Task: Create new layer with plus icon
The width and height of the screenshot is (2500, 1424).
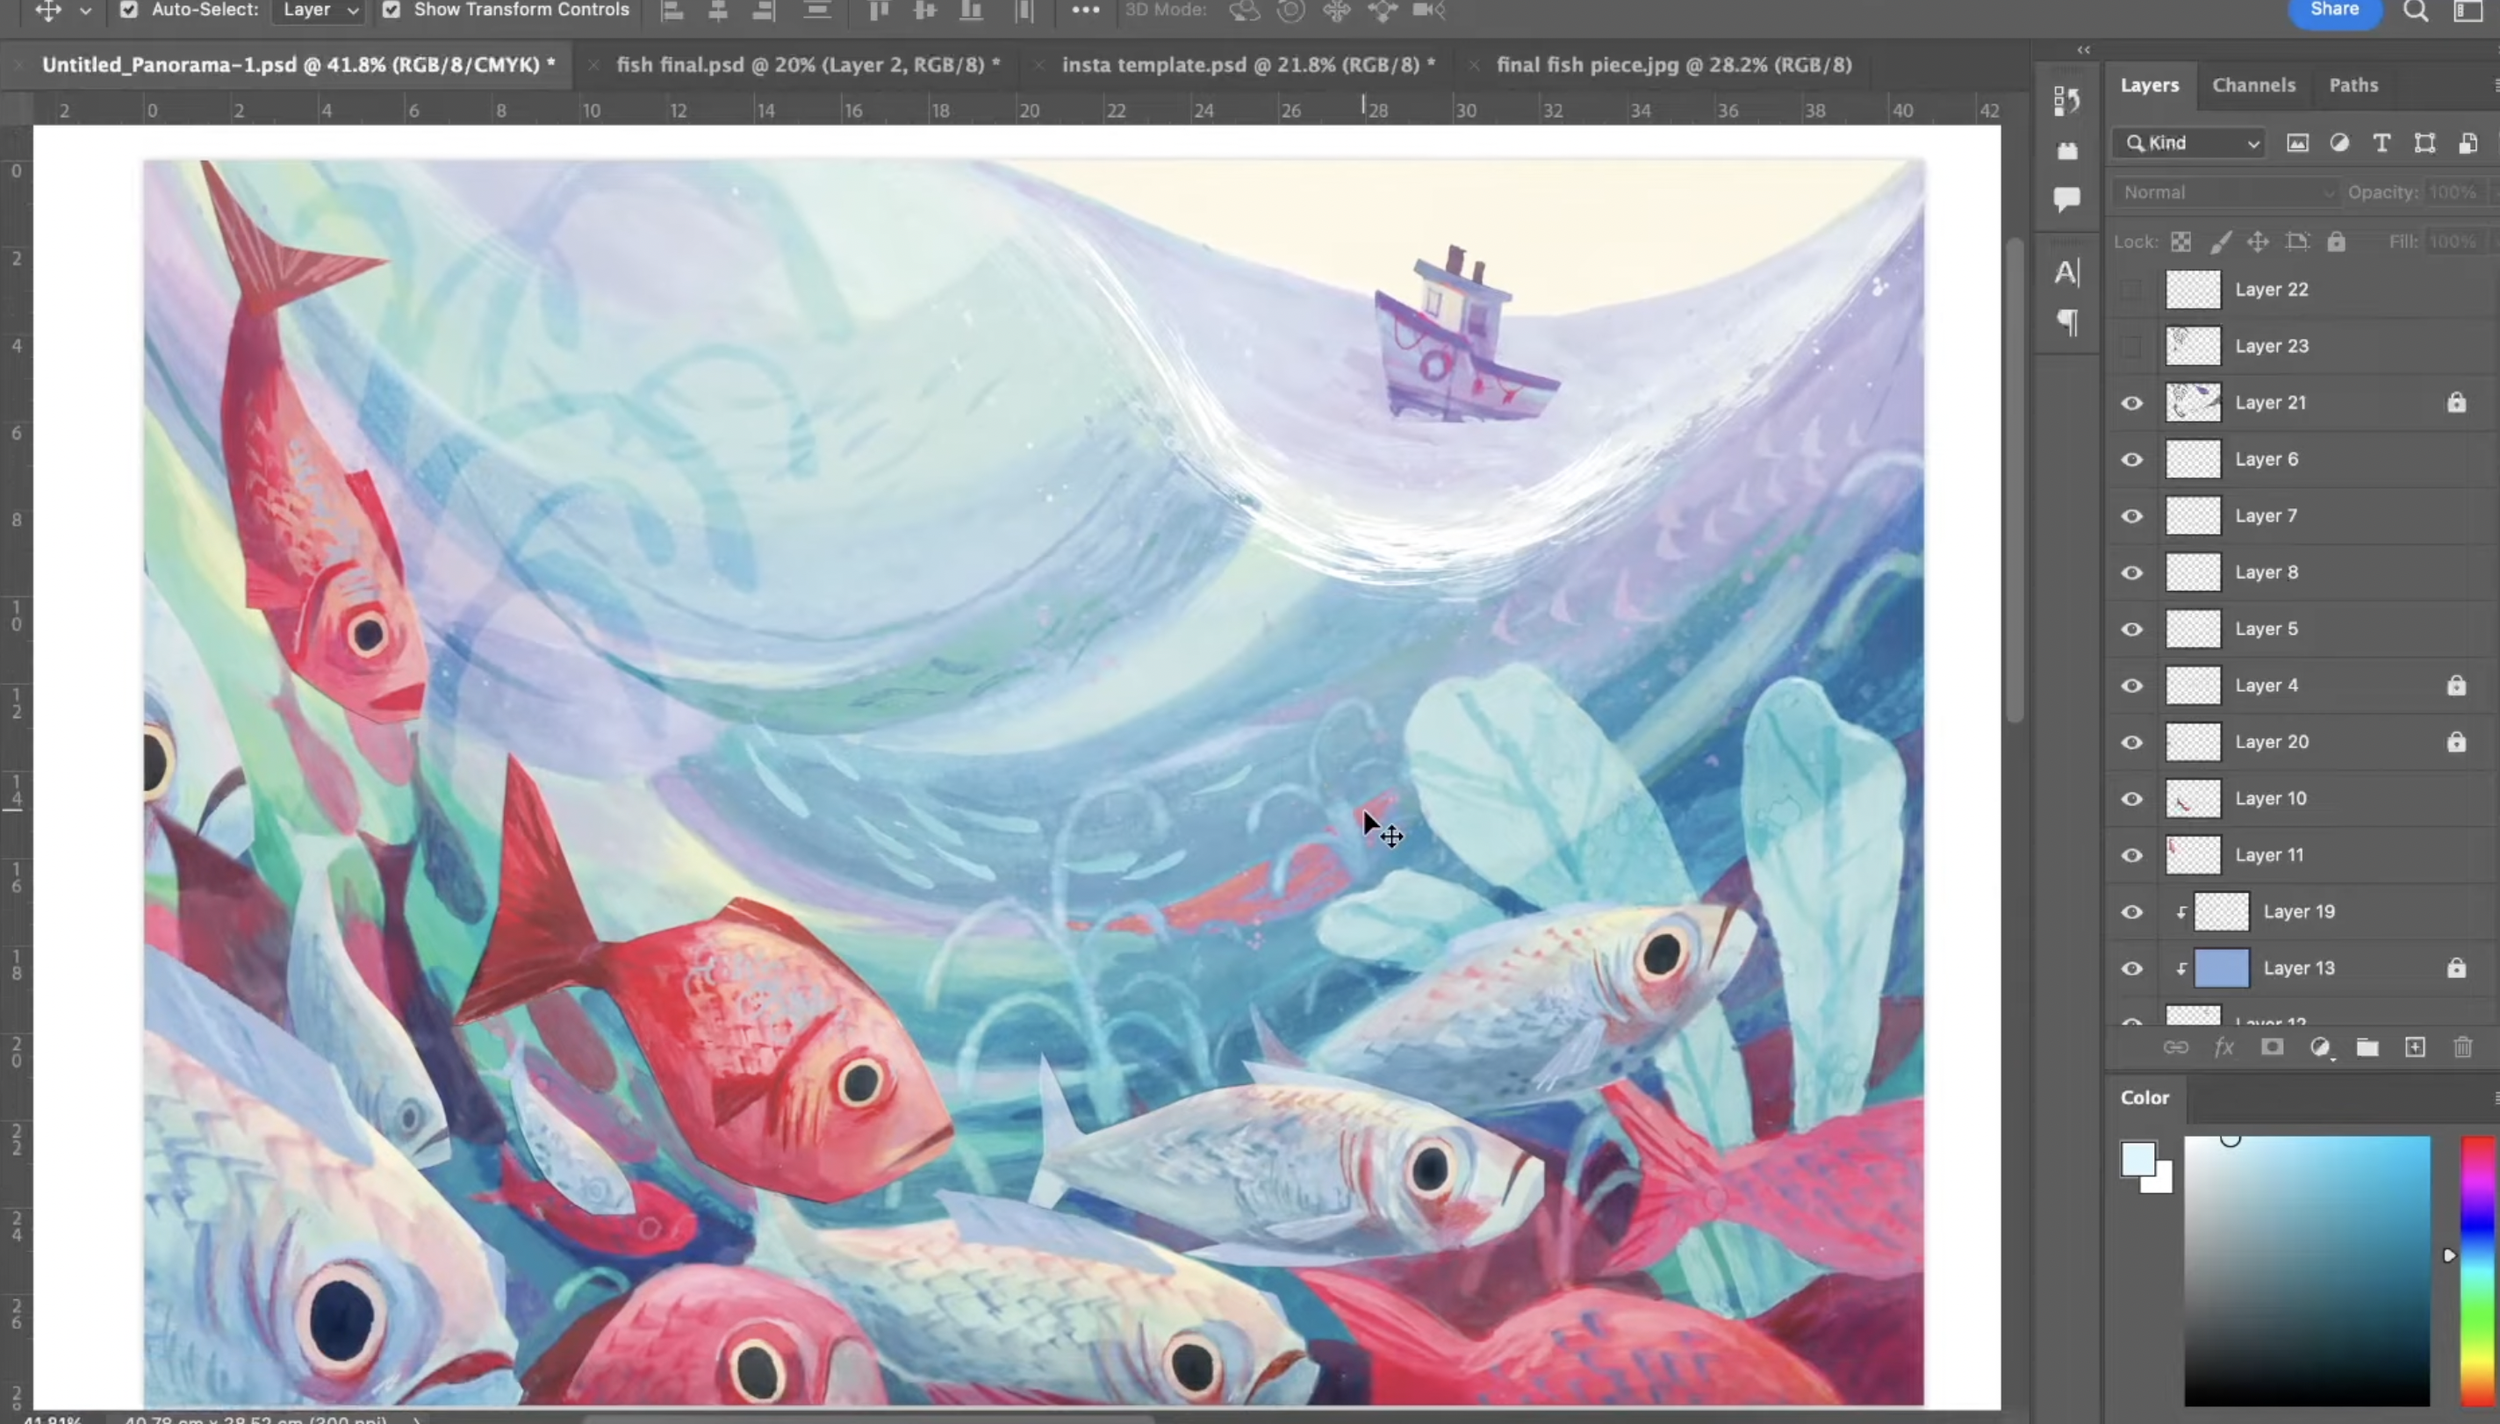Action: (2414, 1047)
